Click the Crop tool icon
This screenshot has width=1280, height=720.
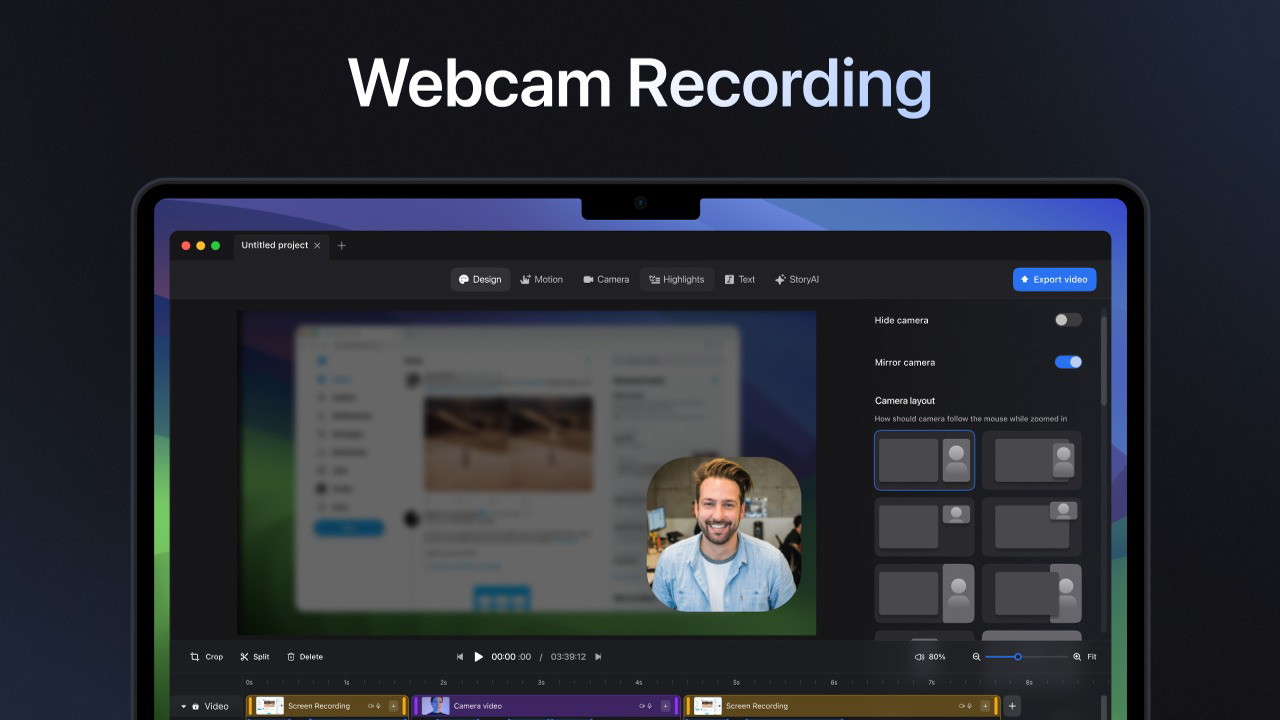(195, 657)
